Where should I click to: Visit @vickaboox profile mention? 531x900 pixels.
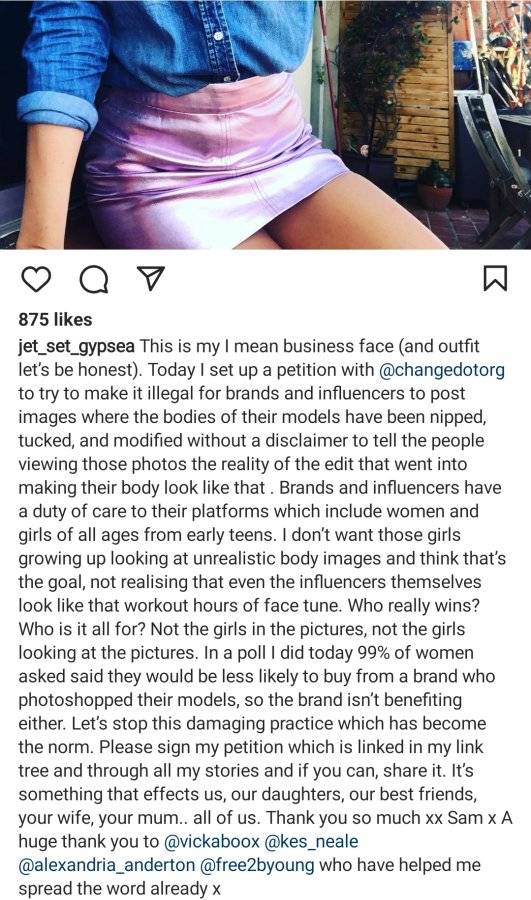212,841
